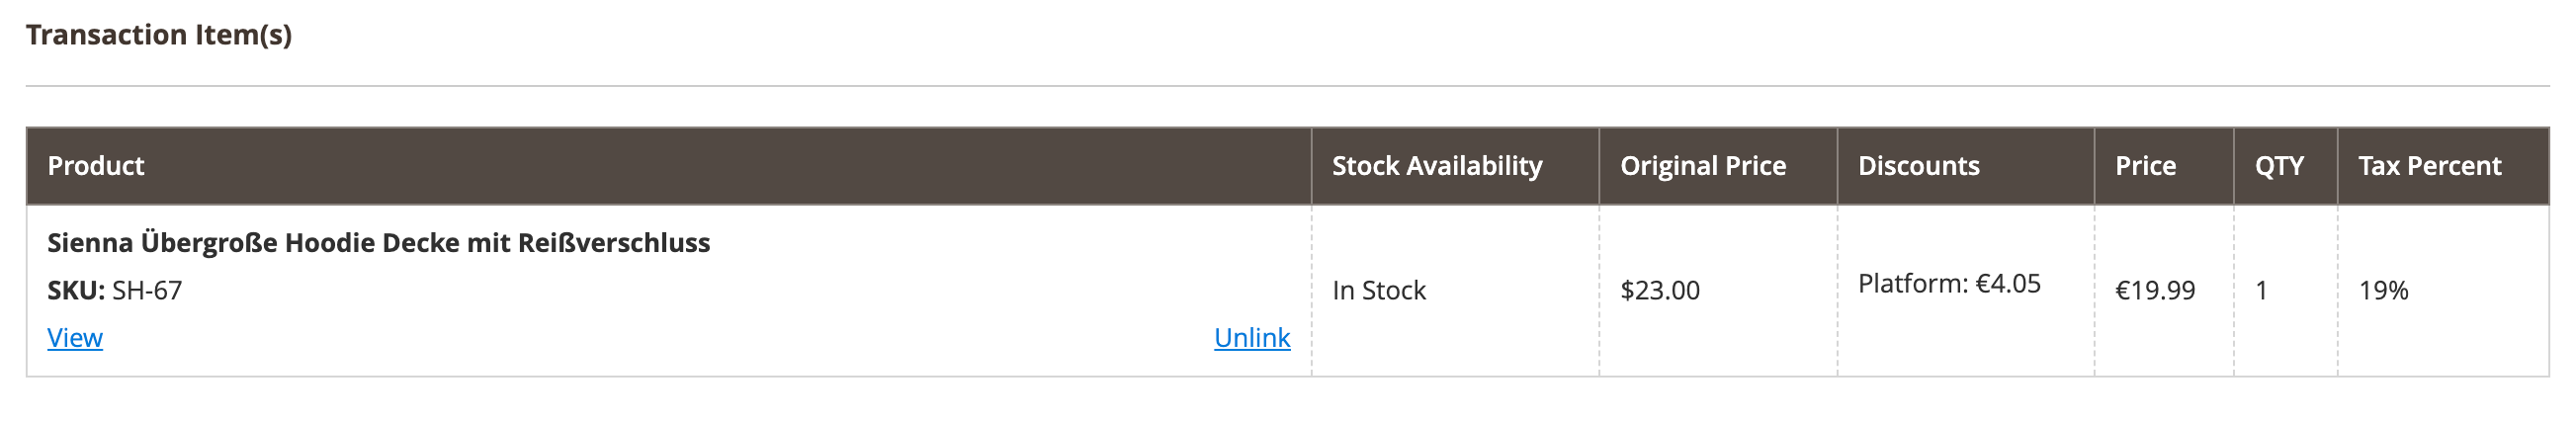2576x423 pixels.
Task: Select the Stock Availability column header
Action: pos(1436,166)
